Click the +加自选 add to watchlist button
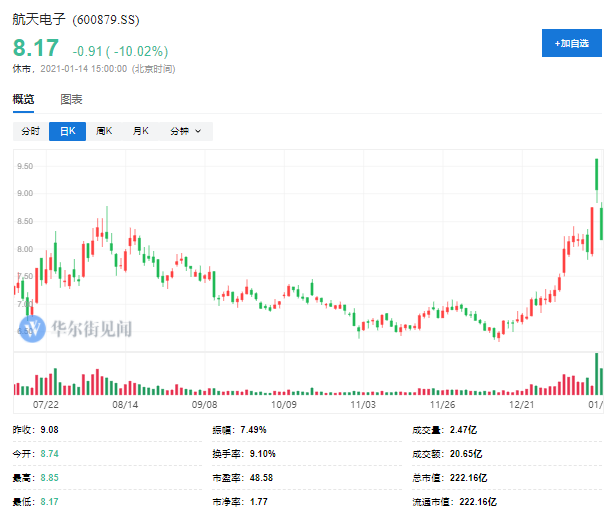 (572, 43)
